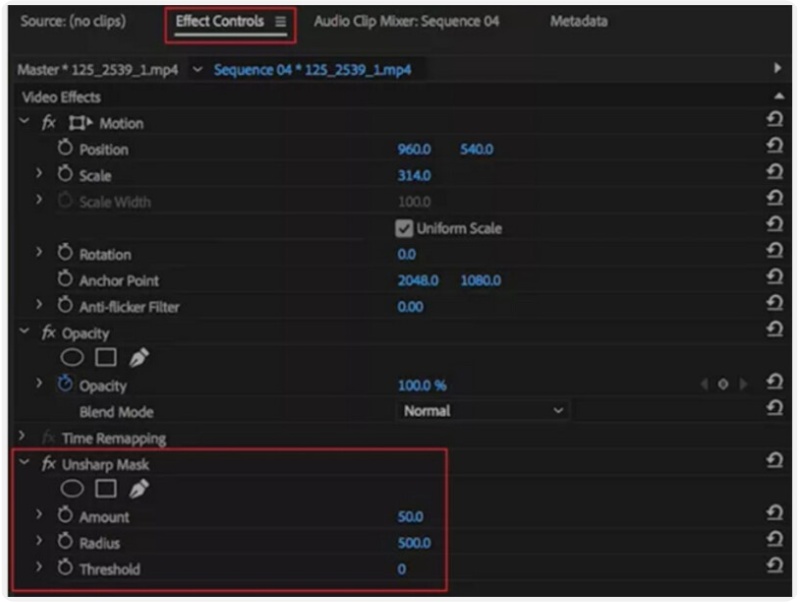Open the Blend Mode dropdown
Screen dimensions: 800x602
pos(480,409)
